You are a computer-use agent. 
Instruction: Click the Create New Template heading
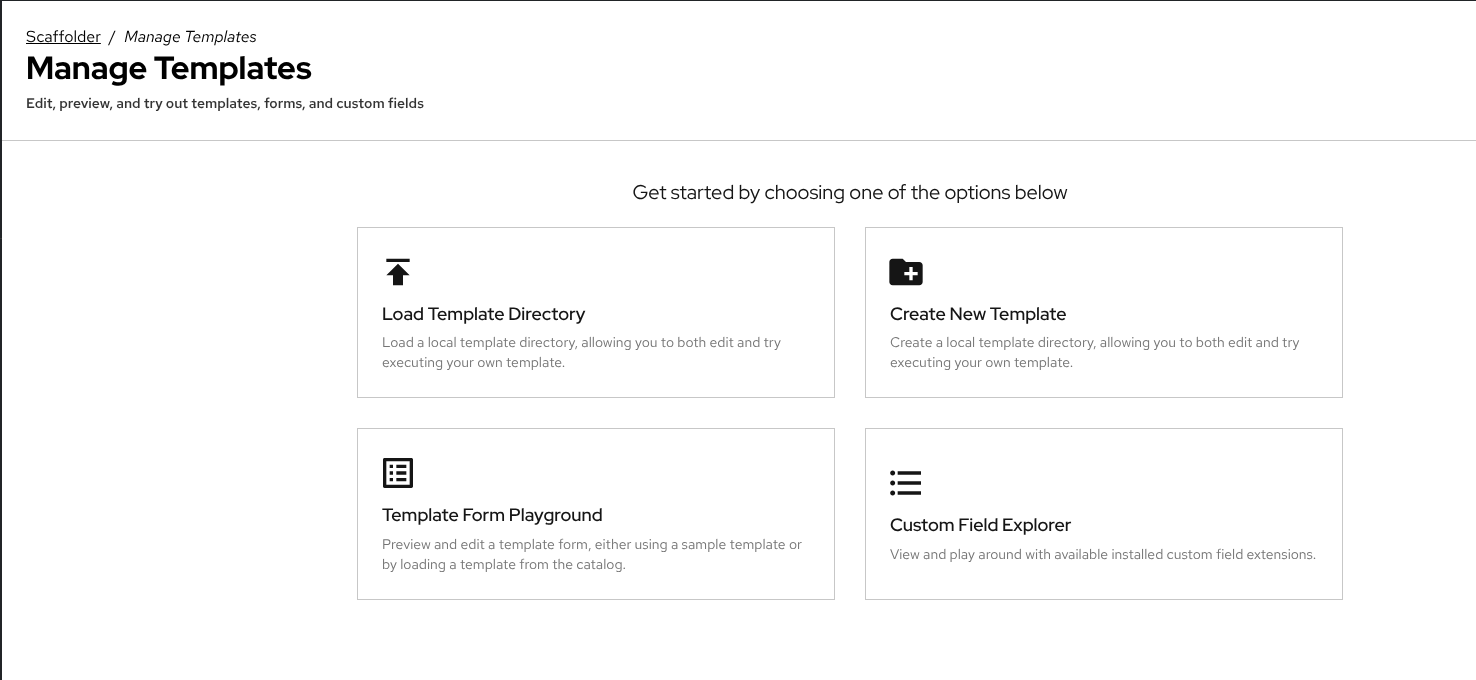point(978,314)
